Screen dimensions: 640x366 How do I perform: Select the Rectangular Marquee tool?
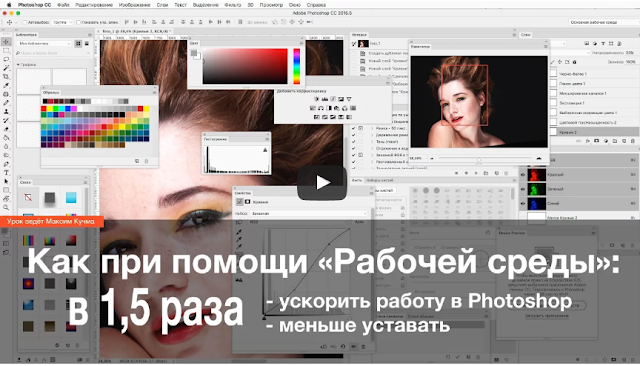click(x=6, y=51)
